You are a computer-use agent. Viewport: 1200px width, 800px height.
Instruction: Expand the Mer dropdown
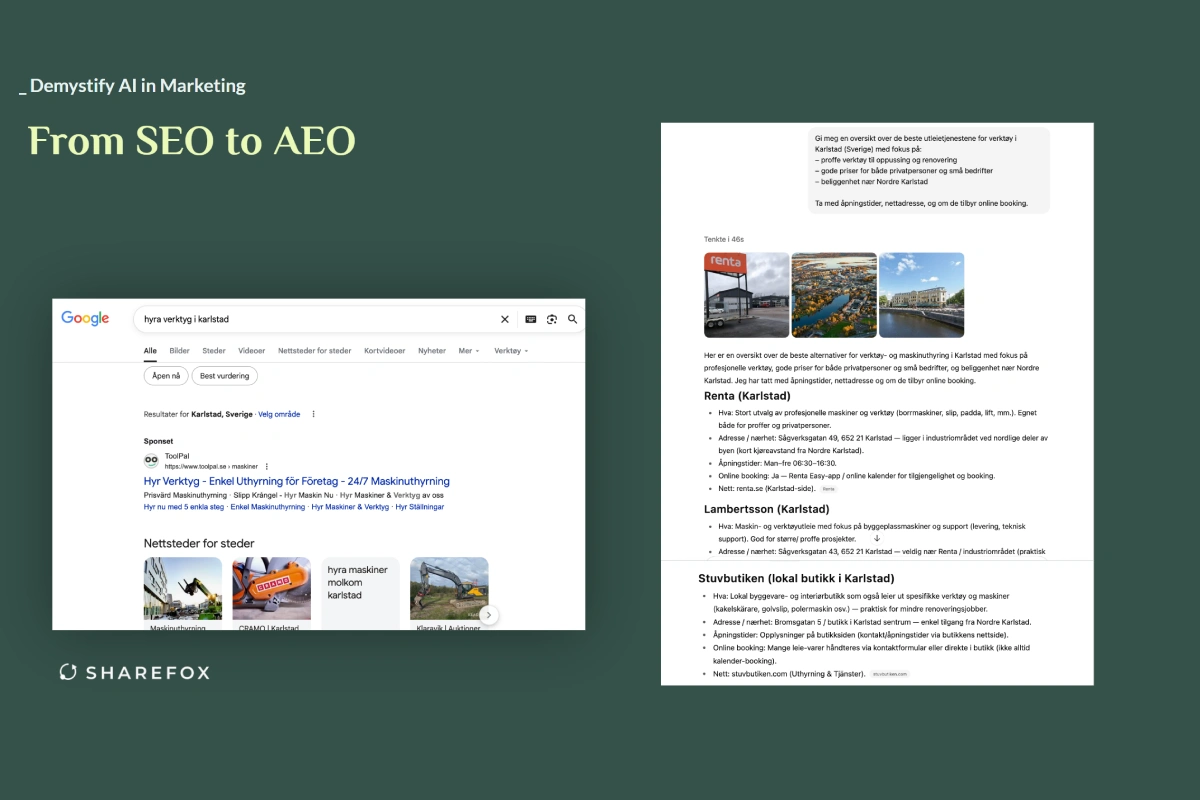[x=469, y=351]
